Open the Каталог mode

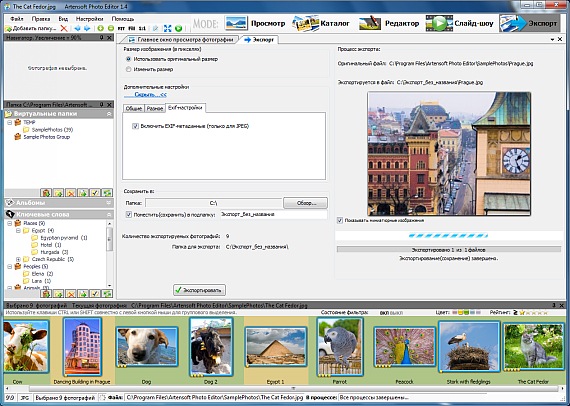click(x=321, y=23)
